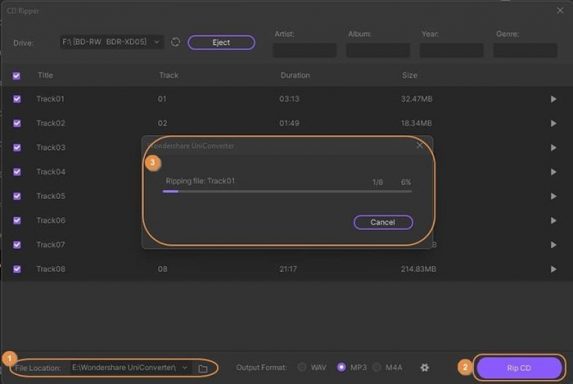The width and height of the screenshot is (573, 384).
Task: Select M4A output format
Action: click(377, 367)
